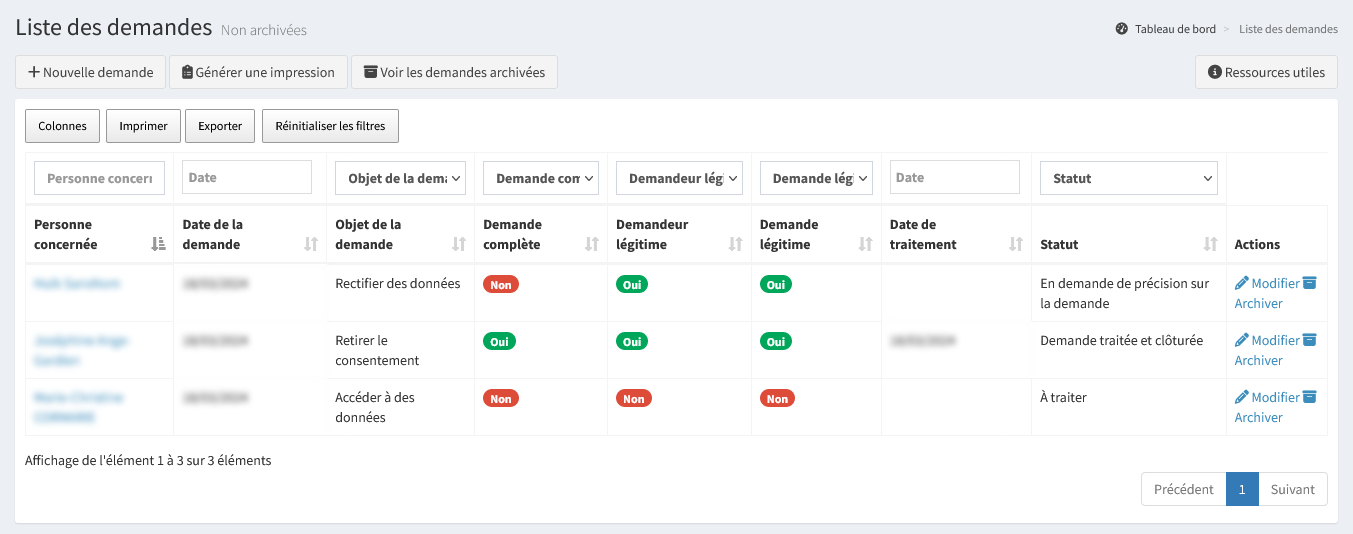Focus the Personne concernée filter field
The image size is (1353, 534).
(99, 178)
